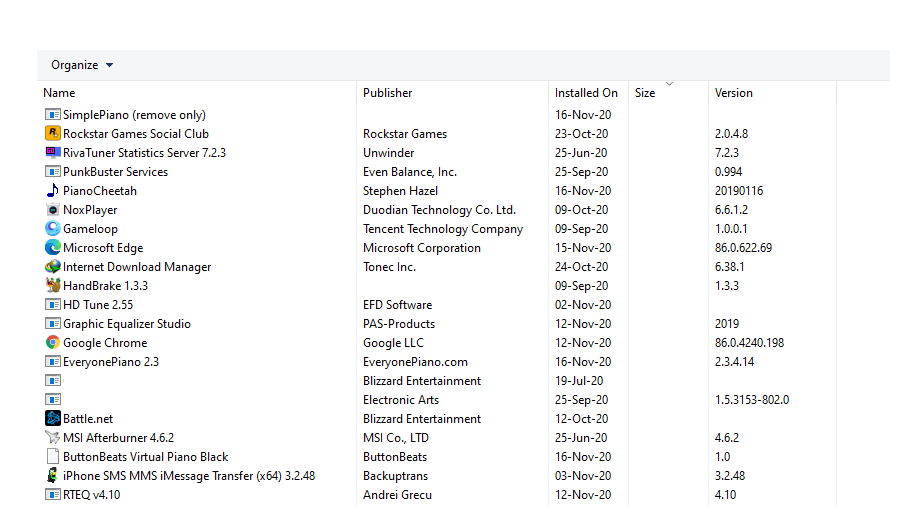Click the HD Tune 2.55 icon
Image resolution: width=909 pixels, height=531 pixels.
coord(53,304)
